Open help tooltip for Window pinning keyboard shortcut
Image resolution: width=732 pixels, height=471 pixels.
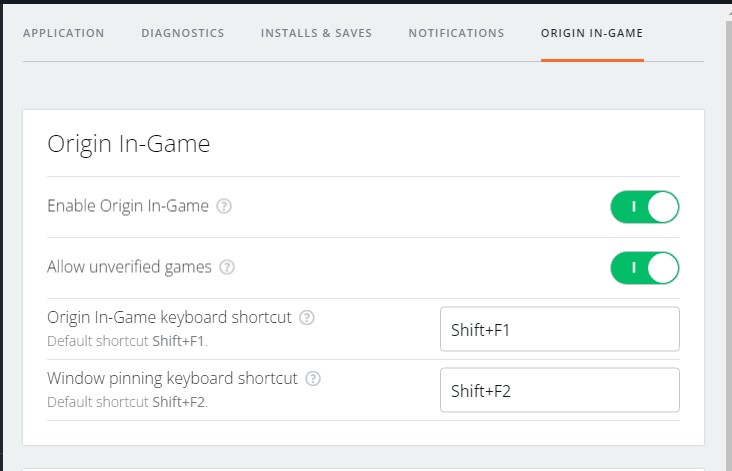314,379
